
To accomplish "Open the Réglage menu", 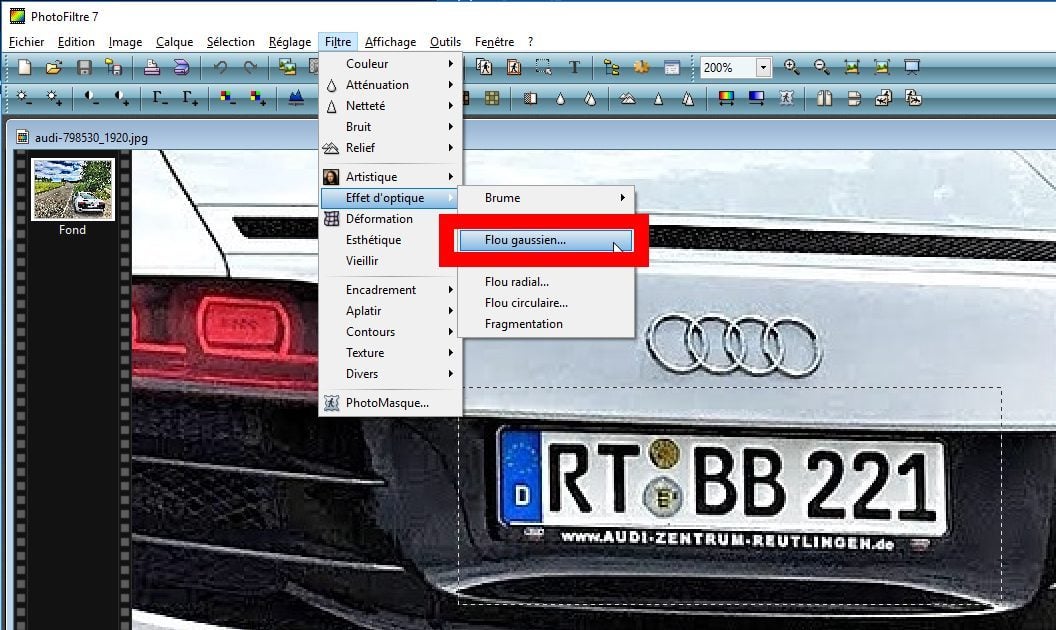I will tap(290, 42).
